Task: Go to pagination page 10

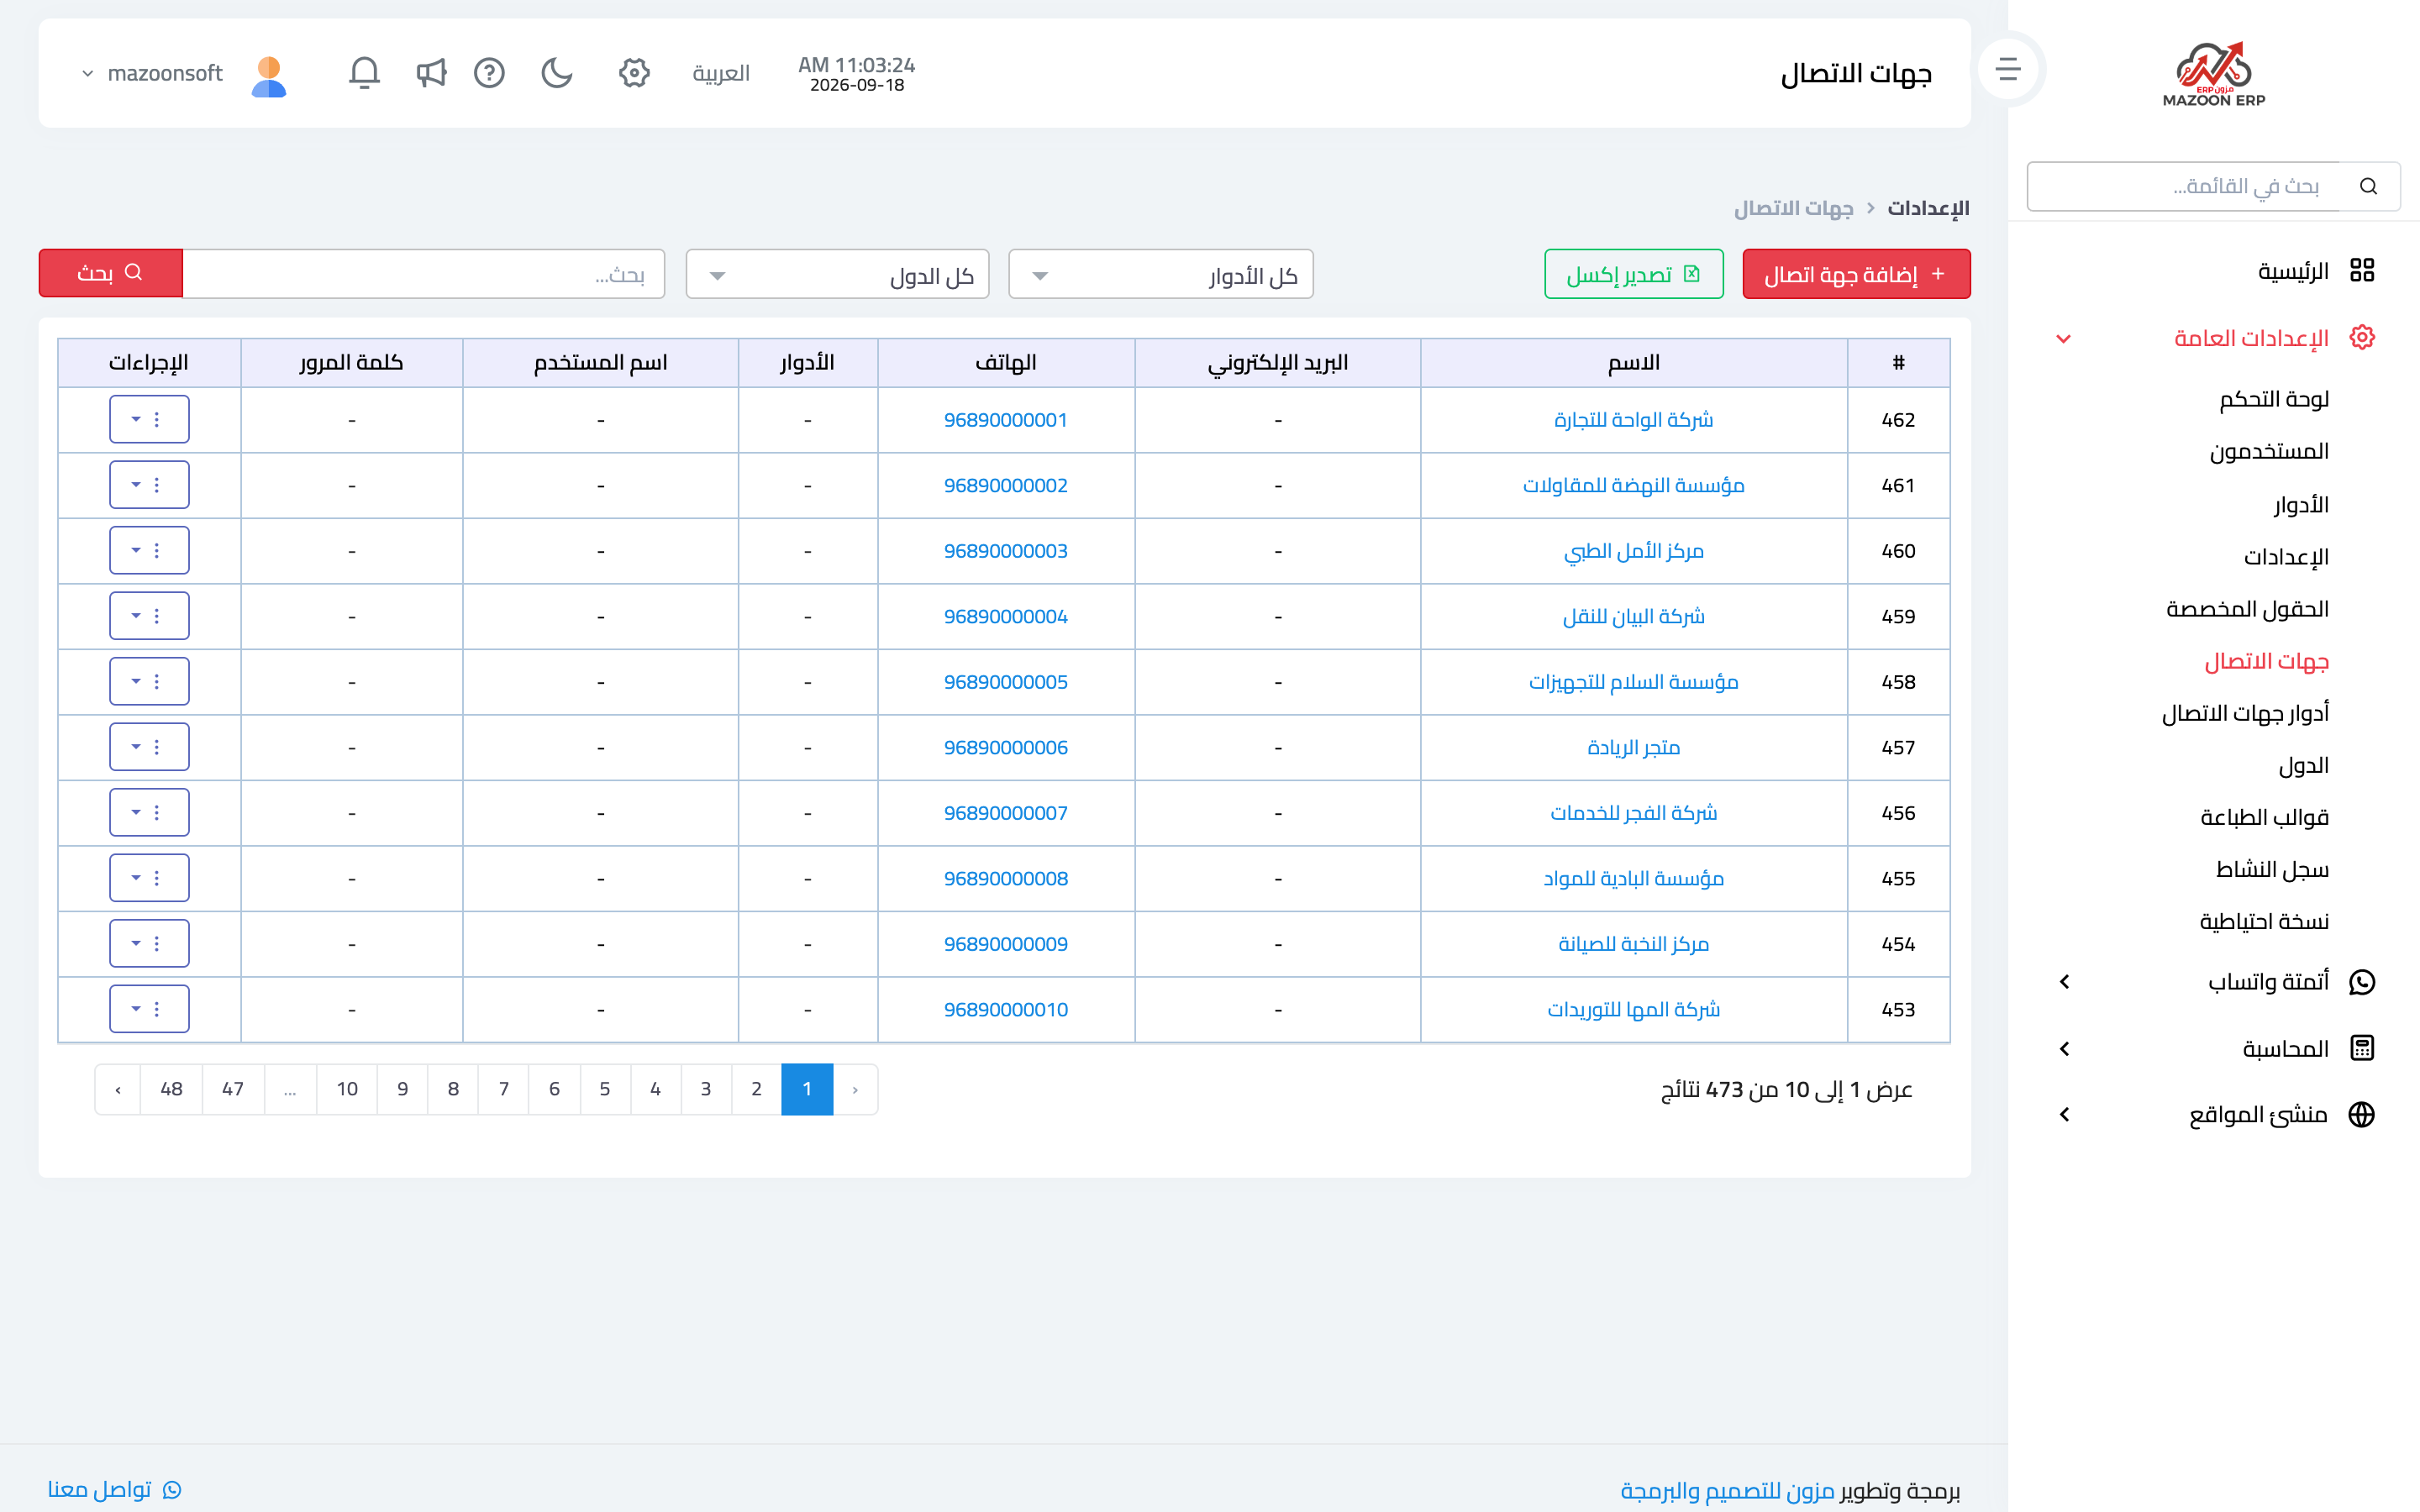Action: (x=347, y=1089)
